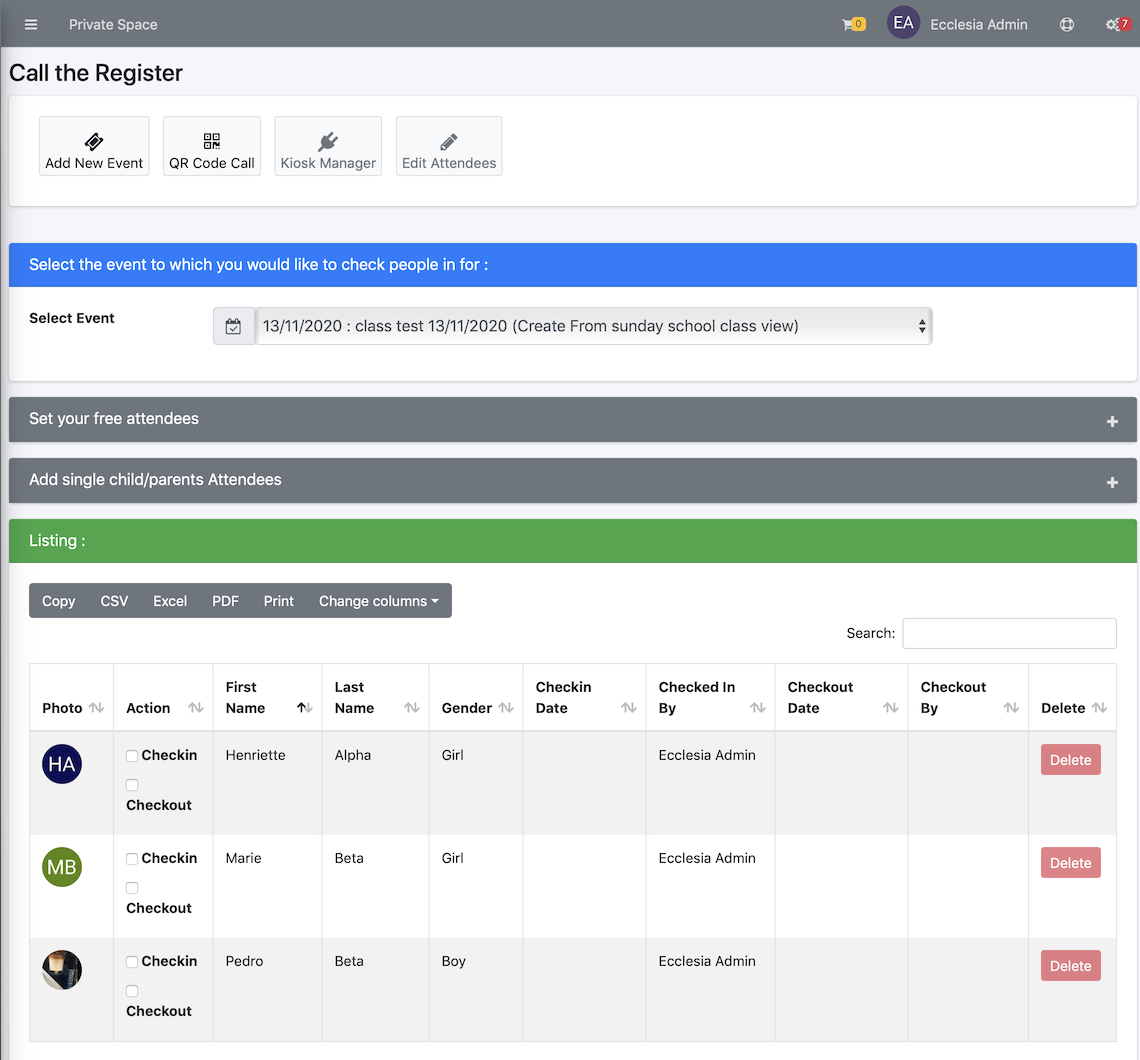Click the Private Space link

tap(113, 25)
